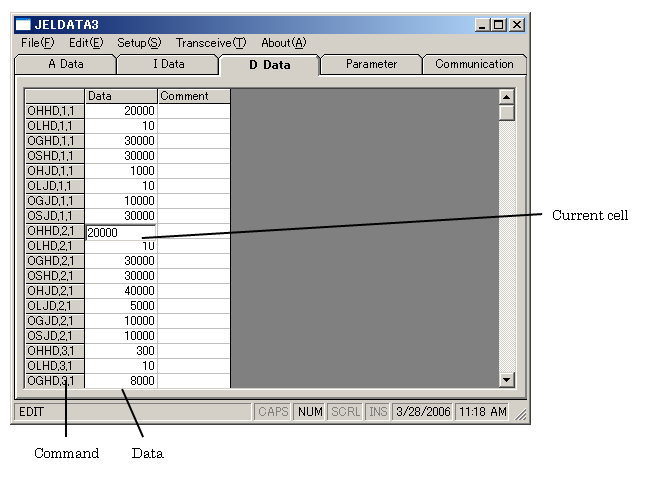This screenshot has height=487, width=657.
Task: Open the About menu
Action: tap(283, 43)
